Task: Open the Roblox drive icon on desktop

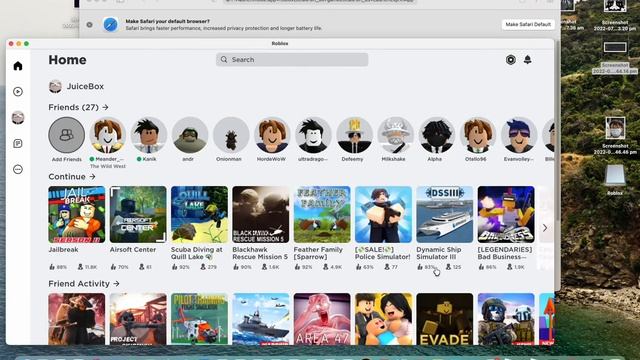Action: (615, 176)
